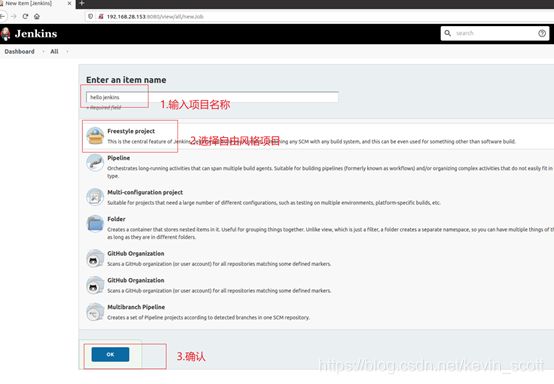Open the search help question-mark icon

[542, 33]
